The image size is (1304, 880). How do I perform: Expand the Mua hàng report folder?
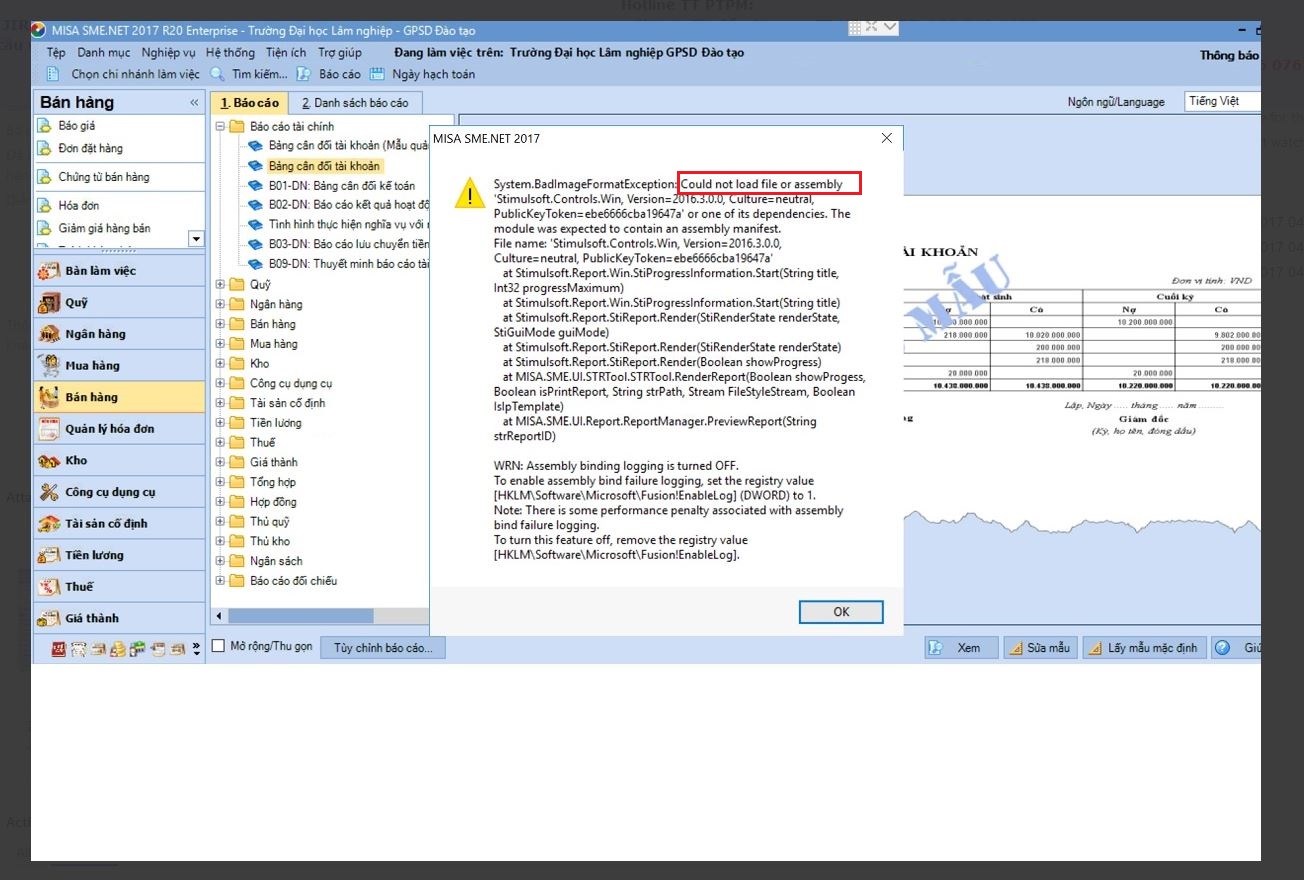221,344
